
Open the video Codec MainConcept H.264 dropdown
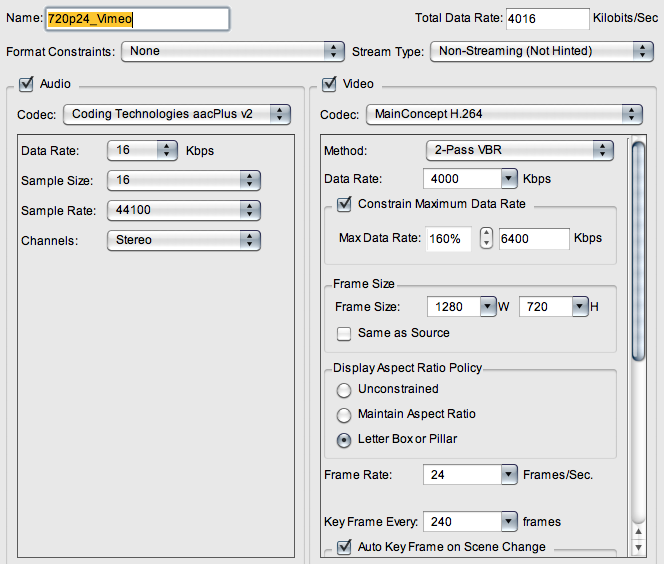point(504,115)
